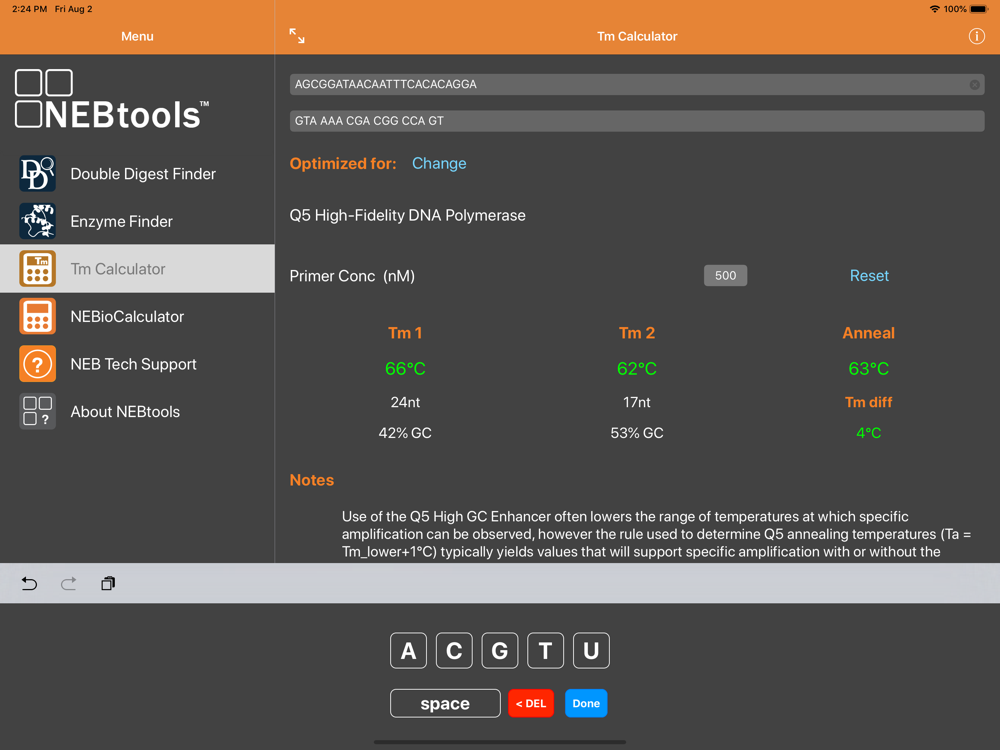
Task: Select Double Digest Finder menu item
Action: click(x=137, y=173)
